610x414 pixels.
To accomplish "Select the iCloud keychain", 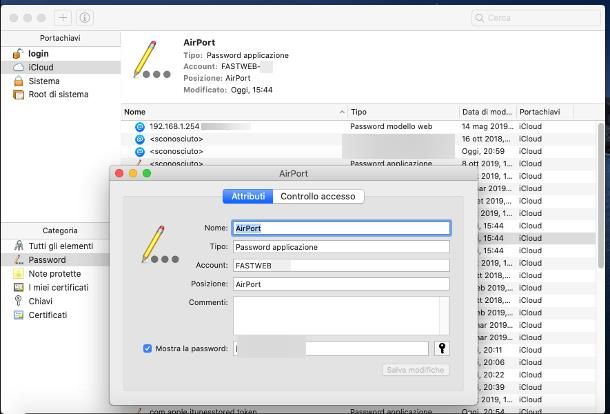I will click(60, 67).
